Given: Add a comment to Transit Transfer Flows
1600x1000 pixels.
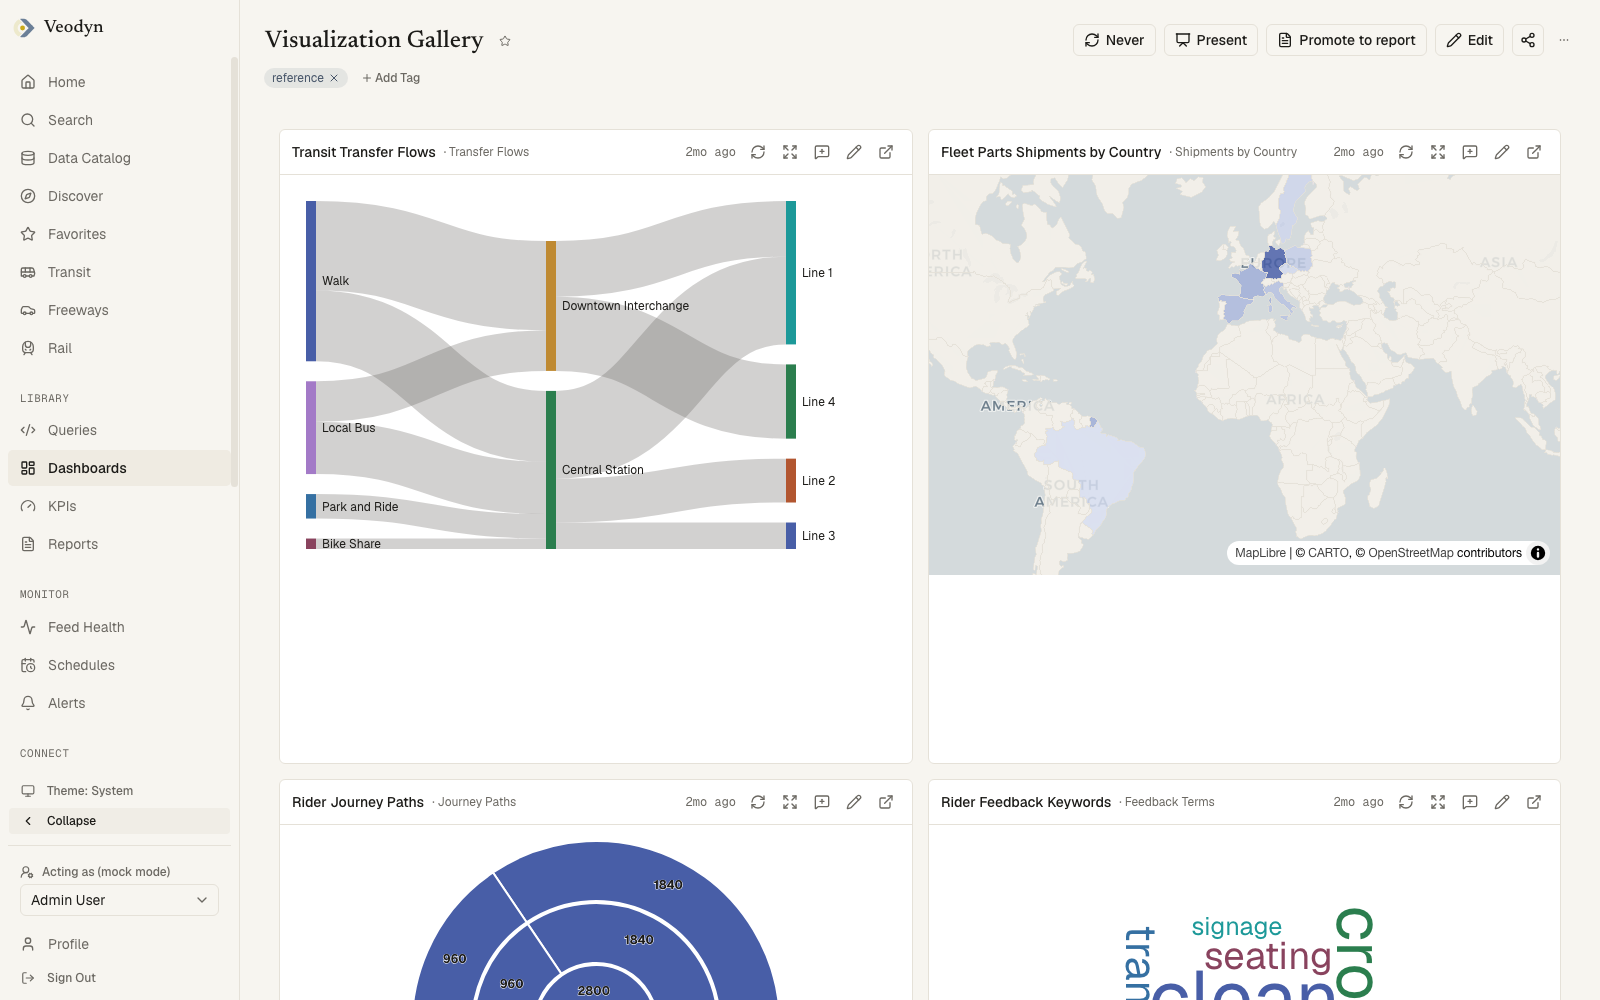Looking at the screenshot, I should coord(822,152).
